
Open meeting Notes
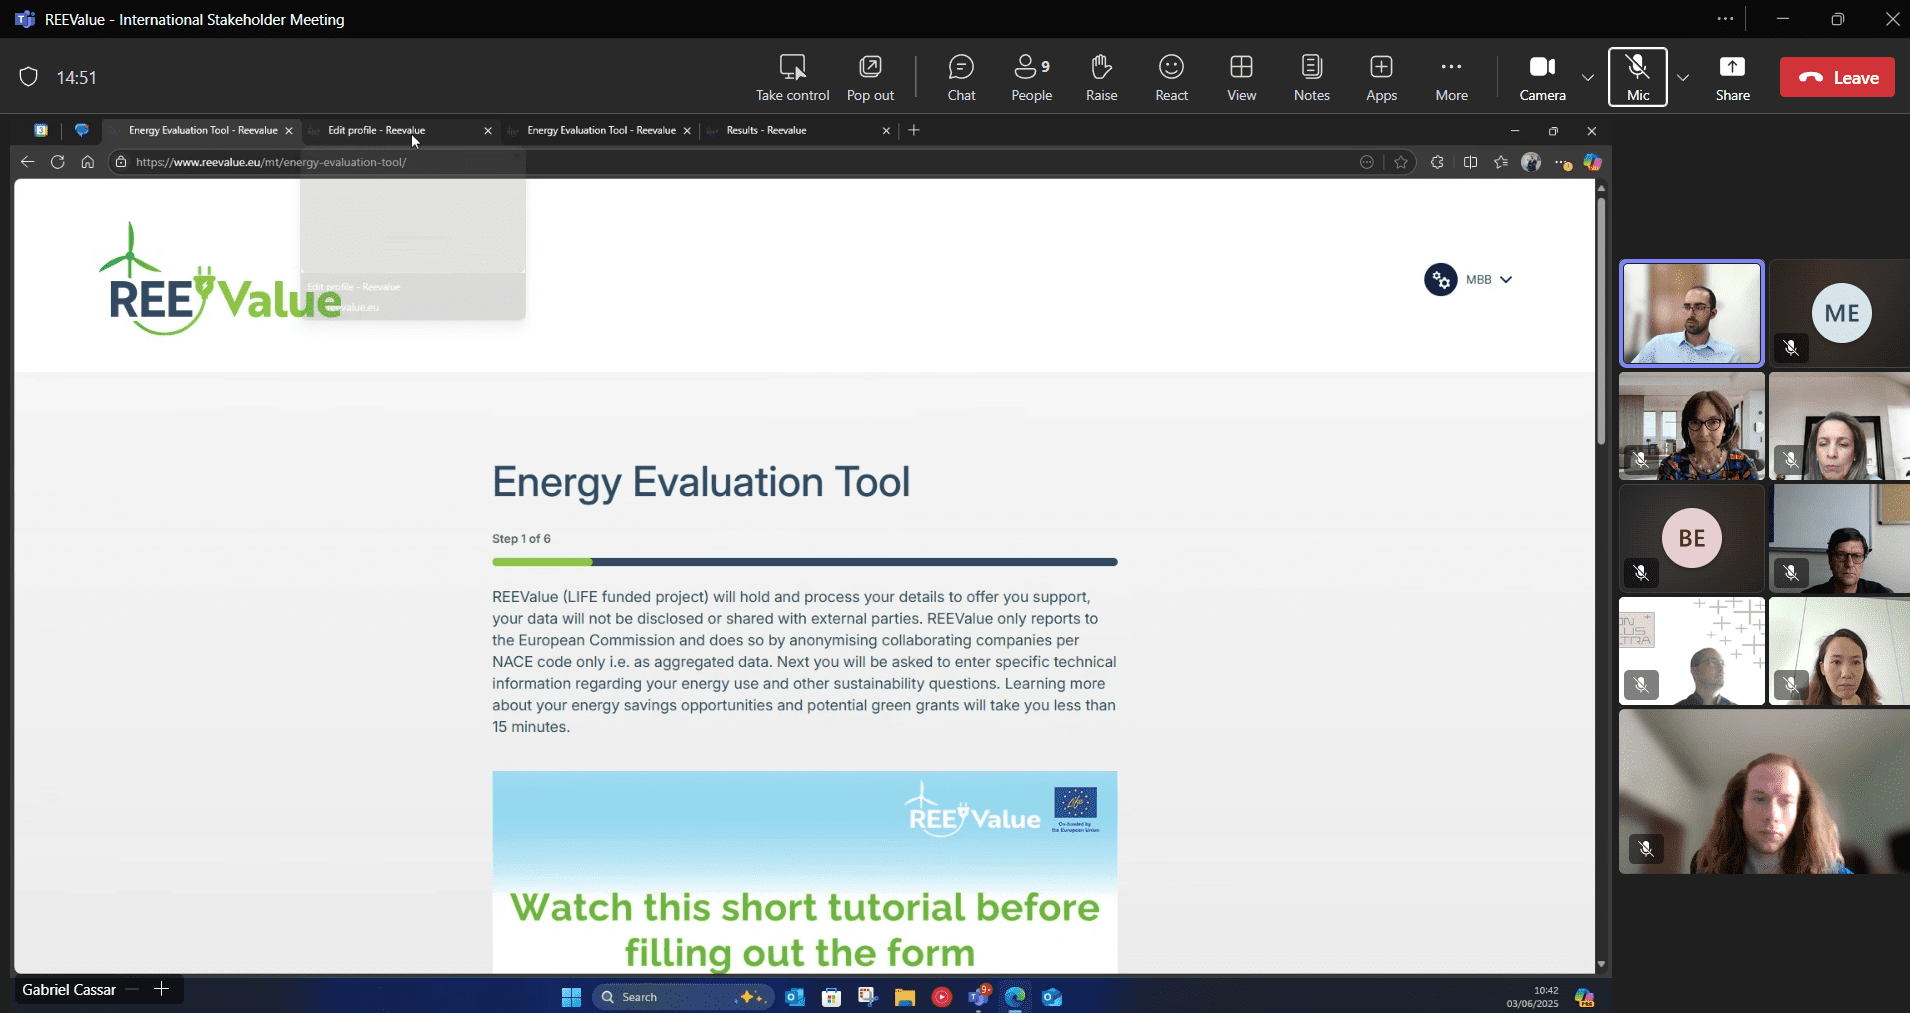click(x=1311, y=78)
